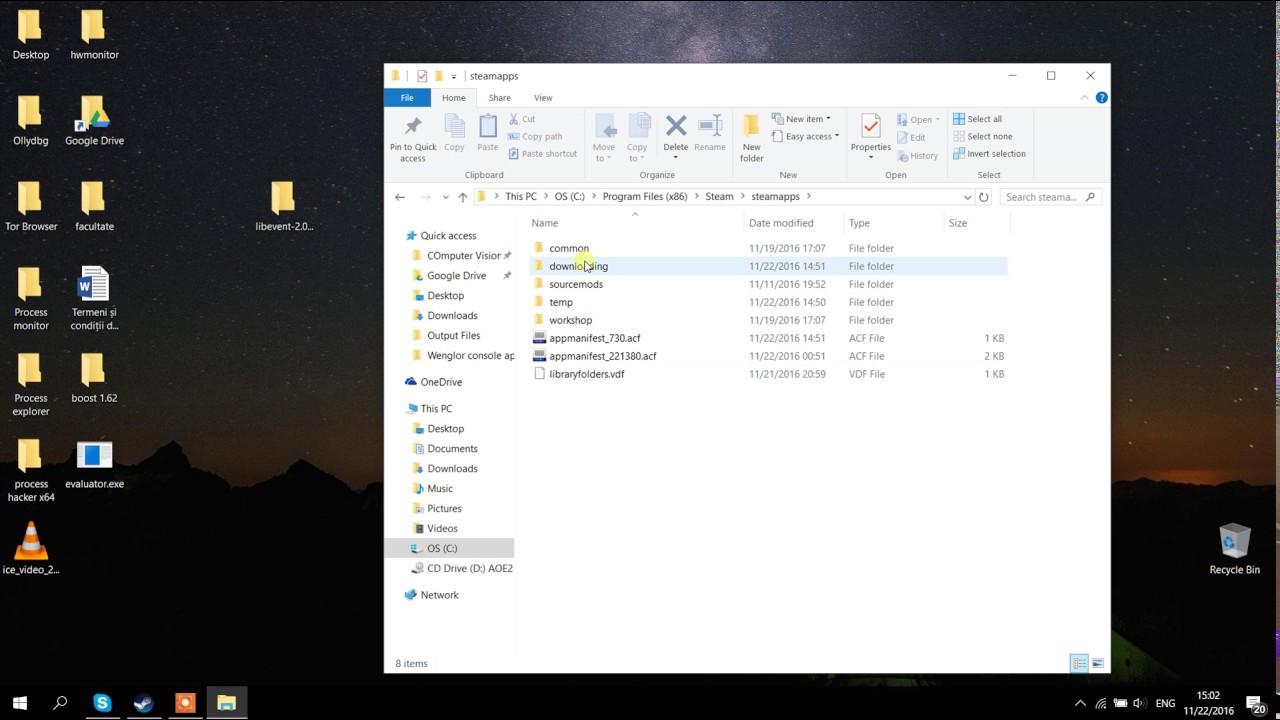Select the Recycle Bin desktop icon

point(1234,550)
